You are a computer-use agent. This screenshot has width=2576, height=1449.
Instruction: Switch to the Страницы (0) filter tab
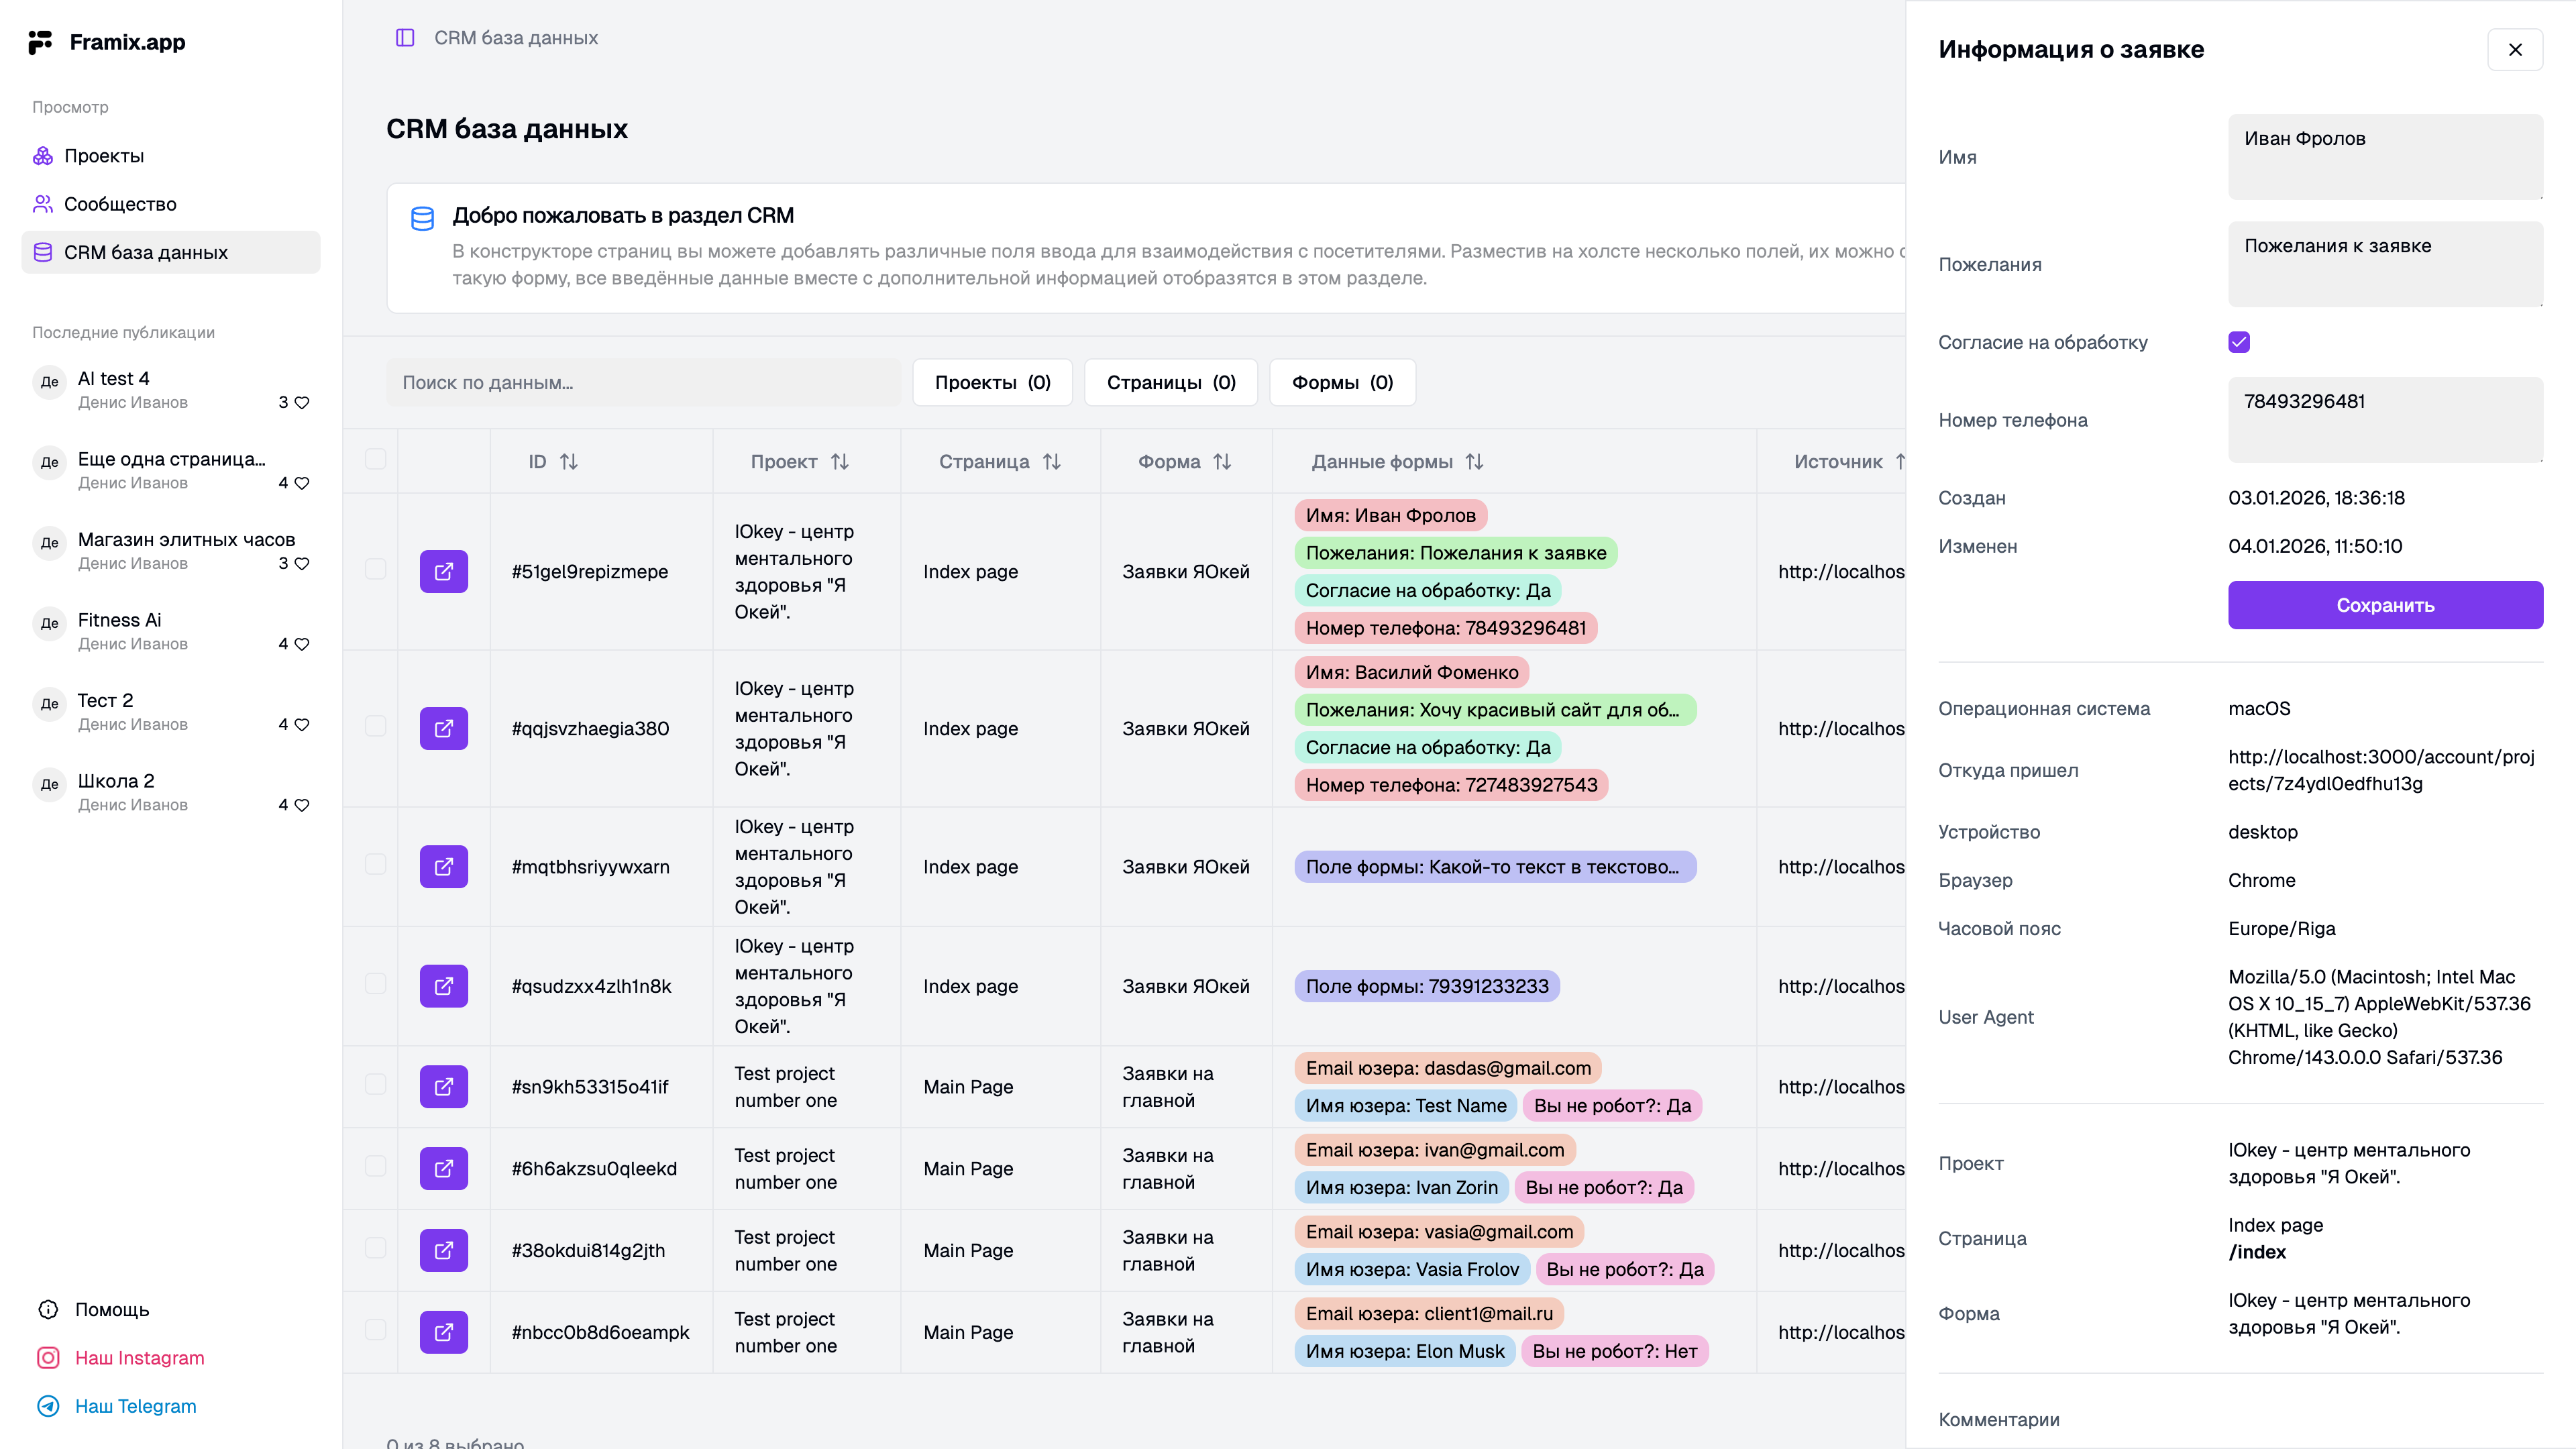1170,382
